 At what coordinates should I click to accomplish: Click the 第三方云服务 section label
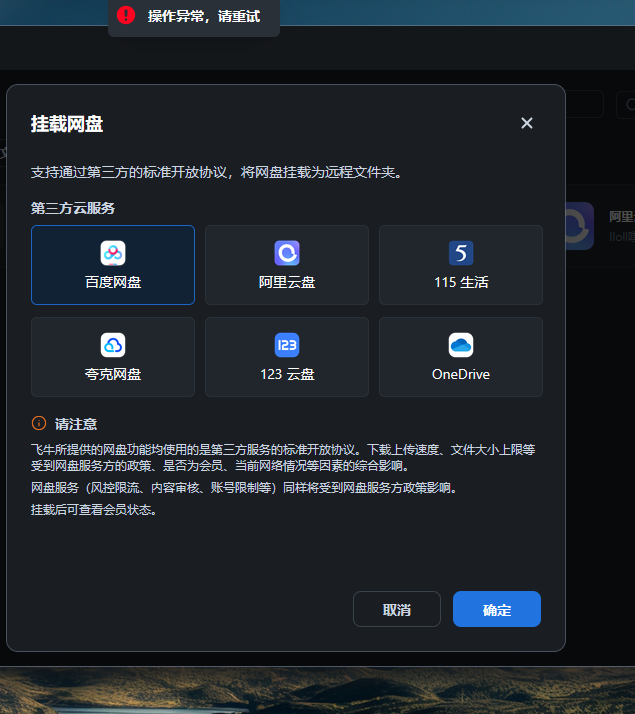point(73,209)
